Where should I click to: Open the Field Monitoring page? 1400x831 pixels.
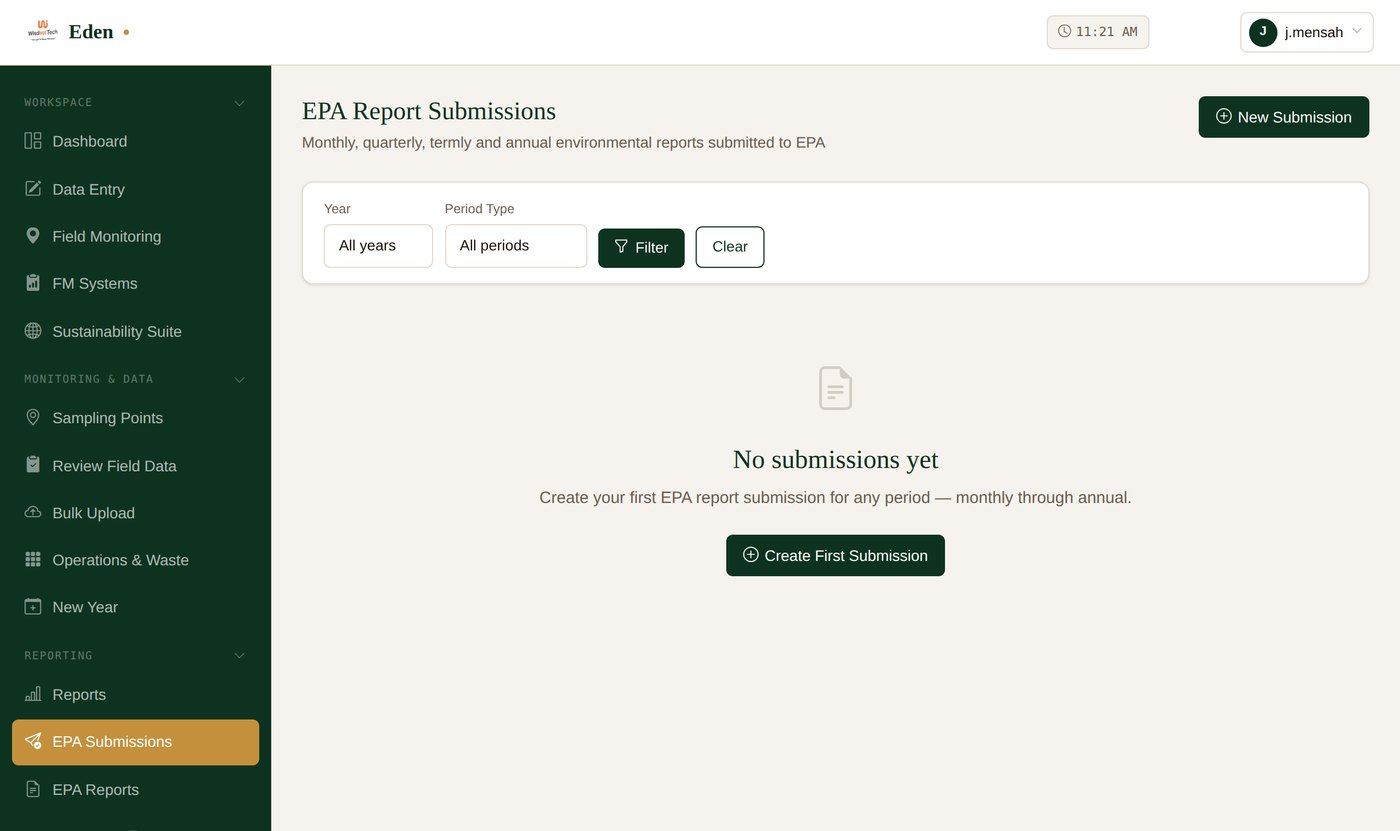(x=135, y=236)
